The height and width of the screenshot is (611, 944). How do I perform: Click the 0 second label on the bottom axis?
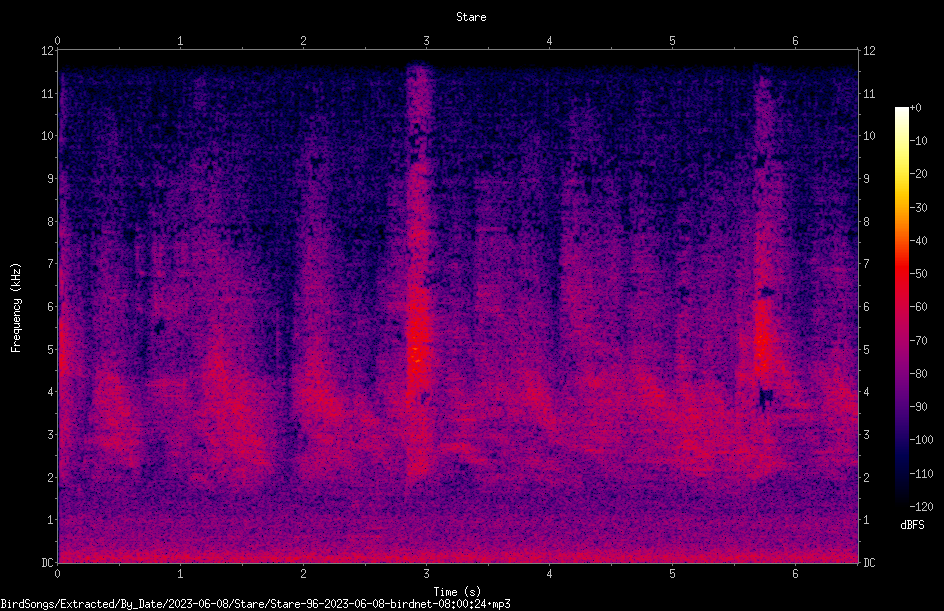tap(57, 574)
